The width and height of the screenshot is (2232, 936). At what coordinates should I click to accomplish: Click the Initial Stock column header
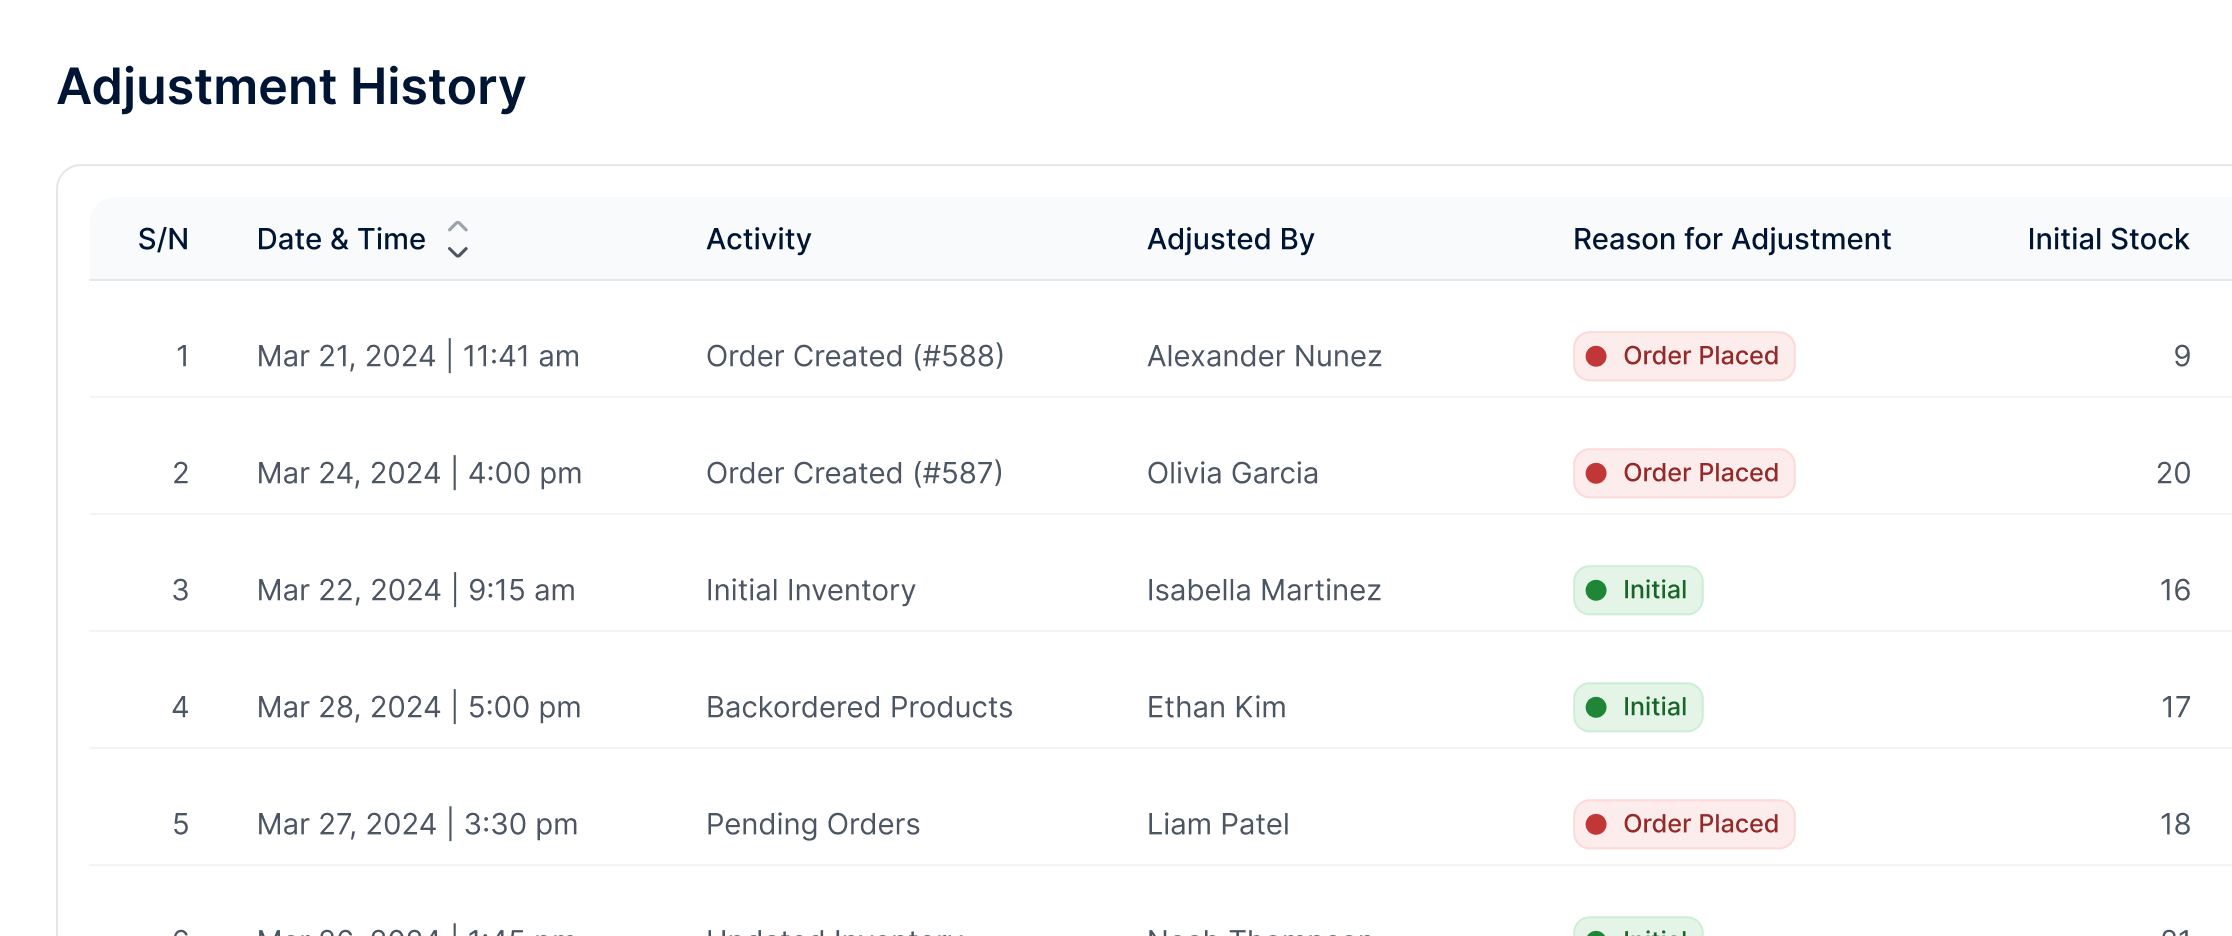[2107, 240]
